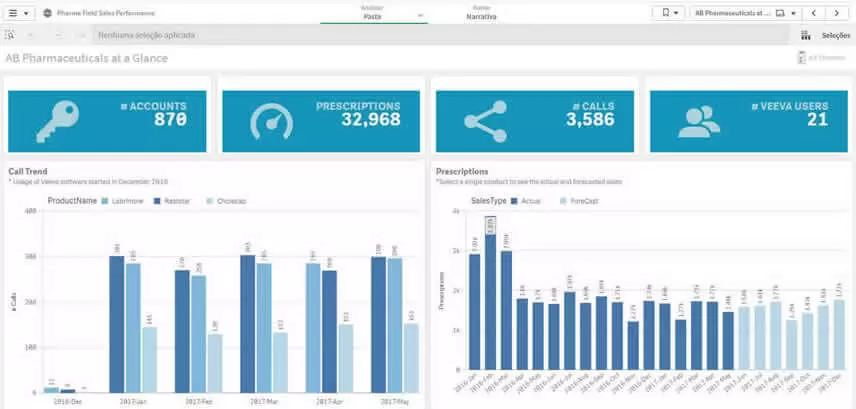Click the share icon on Calls tile
This screenshot has width=856, height=409.
pyautogui.click(x=485, y=120)
